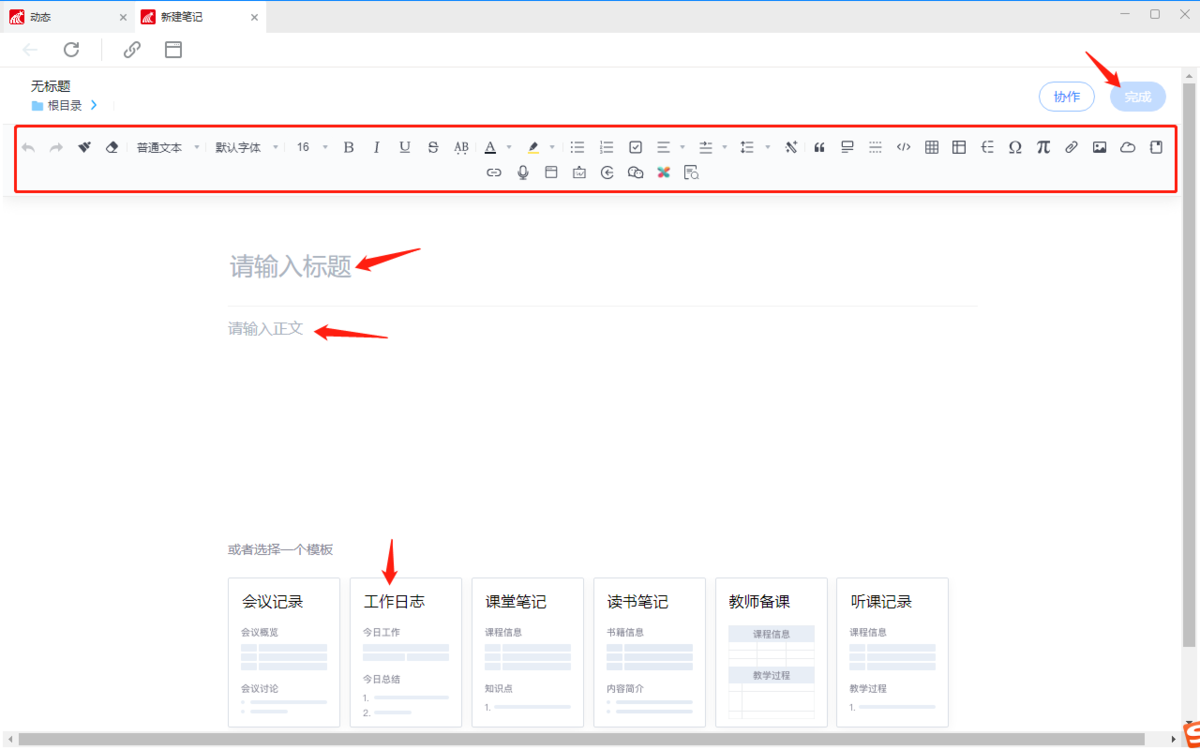Open the font family dropdown showing 默认字体
The image size is (1200, 750).
click(x=247, y=146)
